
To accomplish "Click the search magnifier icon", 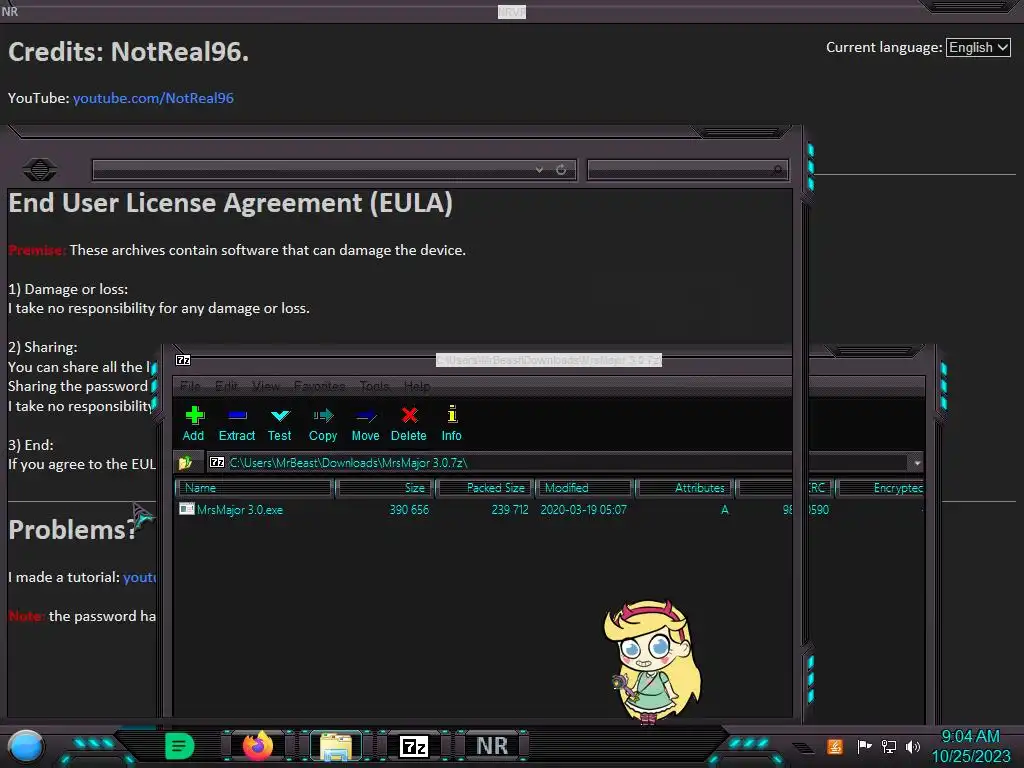I will point(777,170).
